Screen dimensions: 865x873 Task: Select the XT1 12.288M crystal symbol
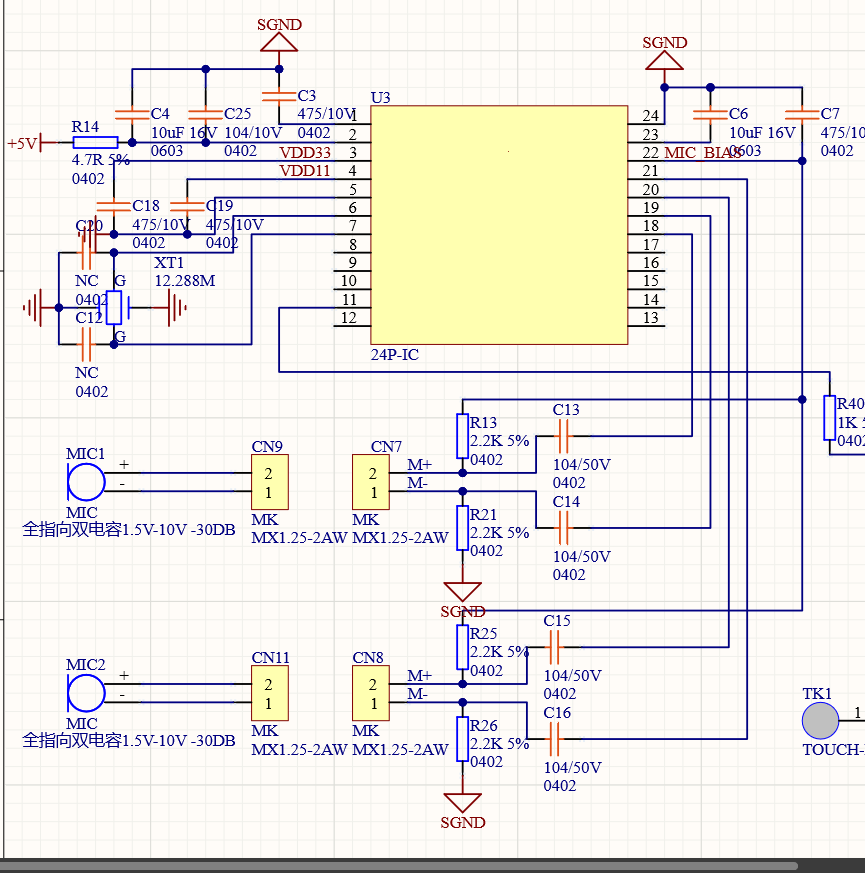click(115, 308)
